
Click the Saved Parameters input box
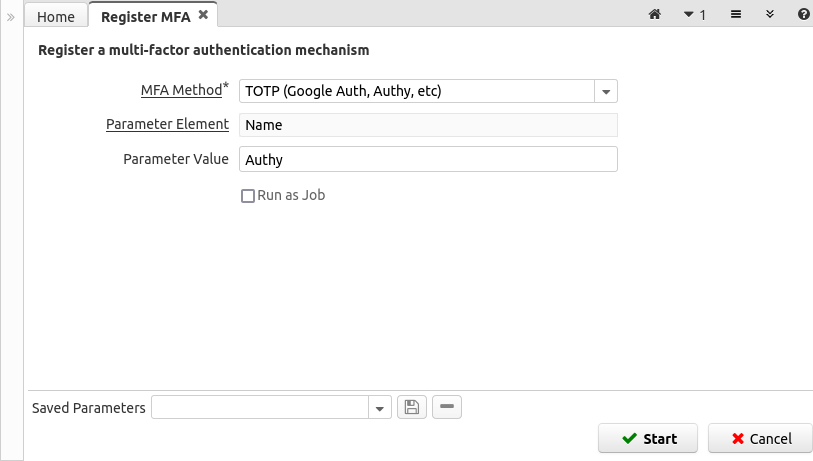pos(260,408)
